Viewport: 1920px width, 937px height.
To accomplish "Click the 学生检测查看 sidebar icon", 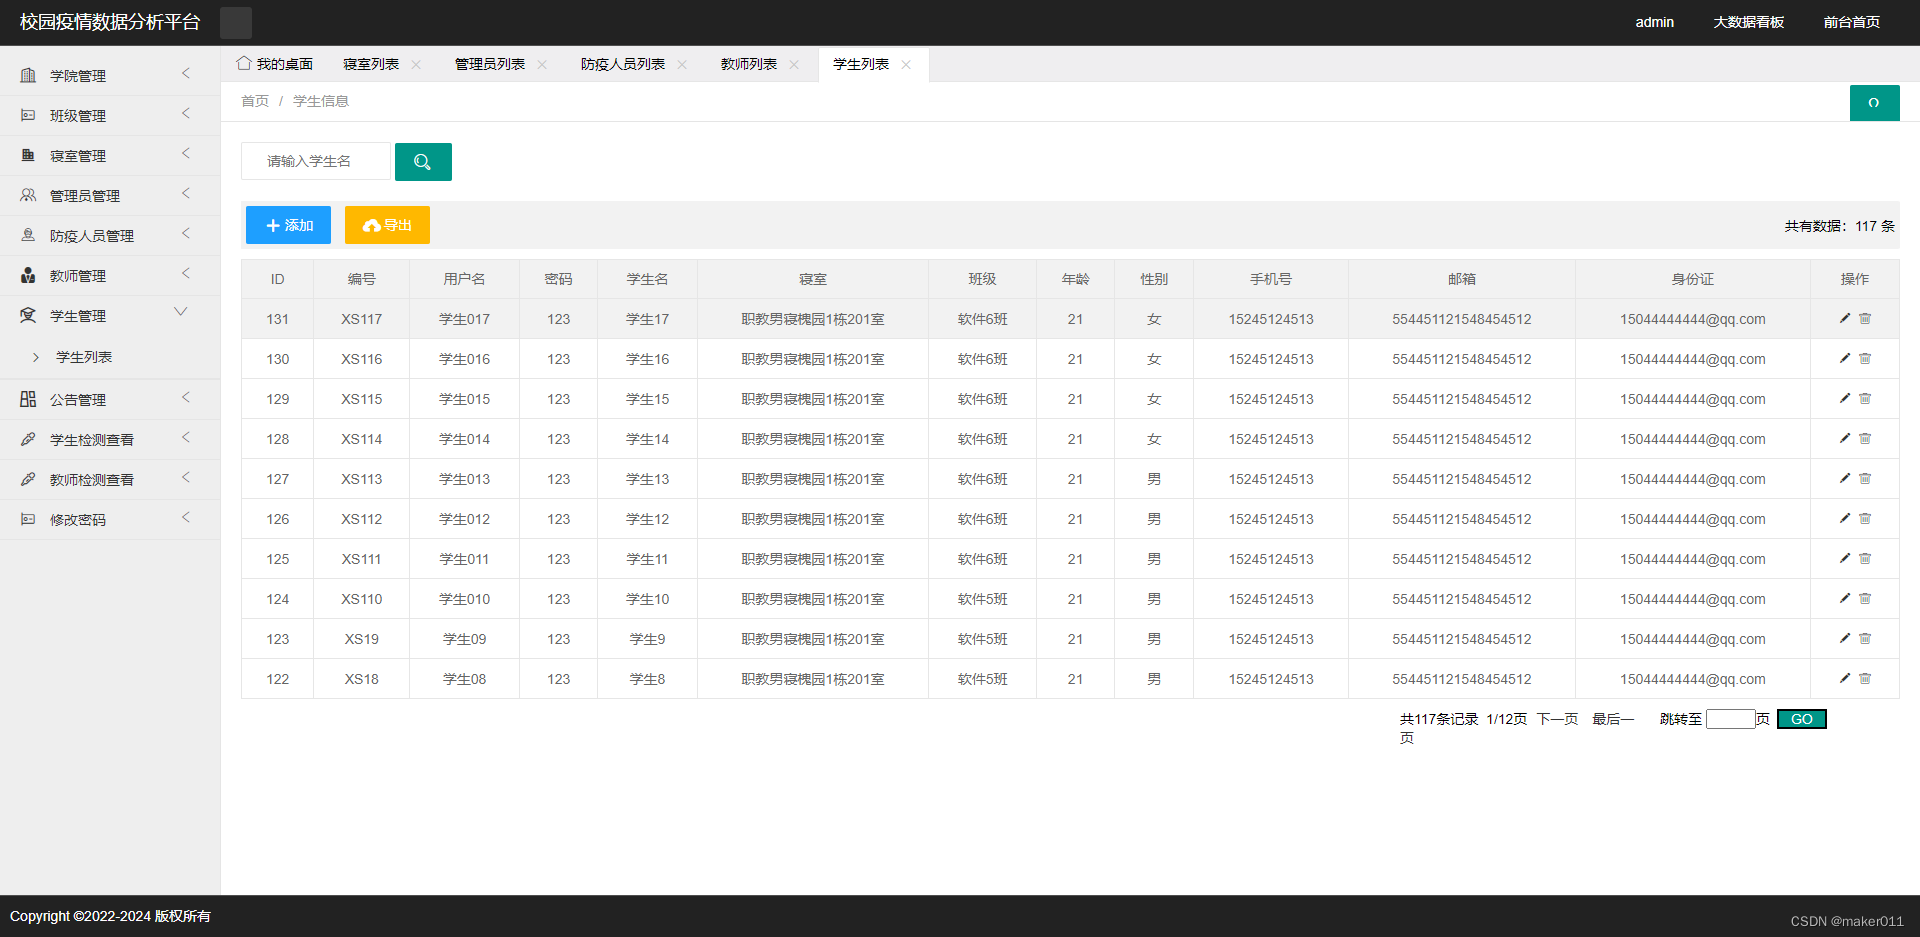I will click(28, 440).
